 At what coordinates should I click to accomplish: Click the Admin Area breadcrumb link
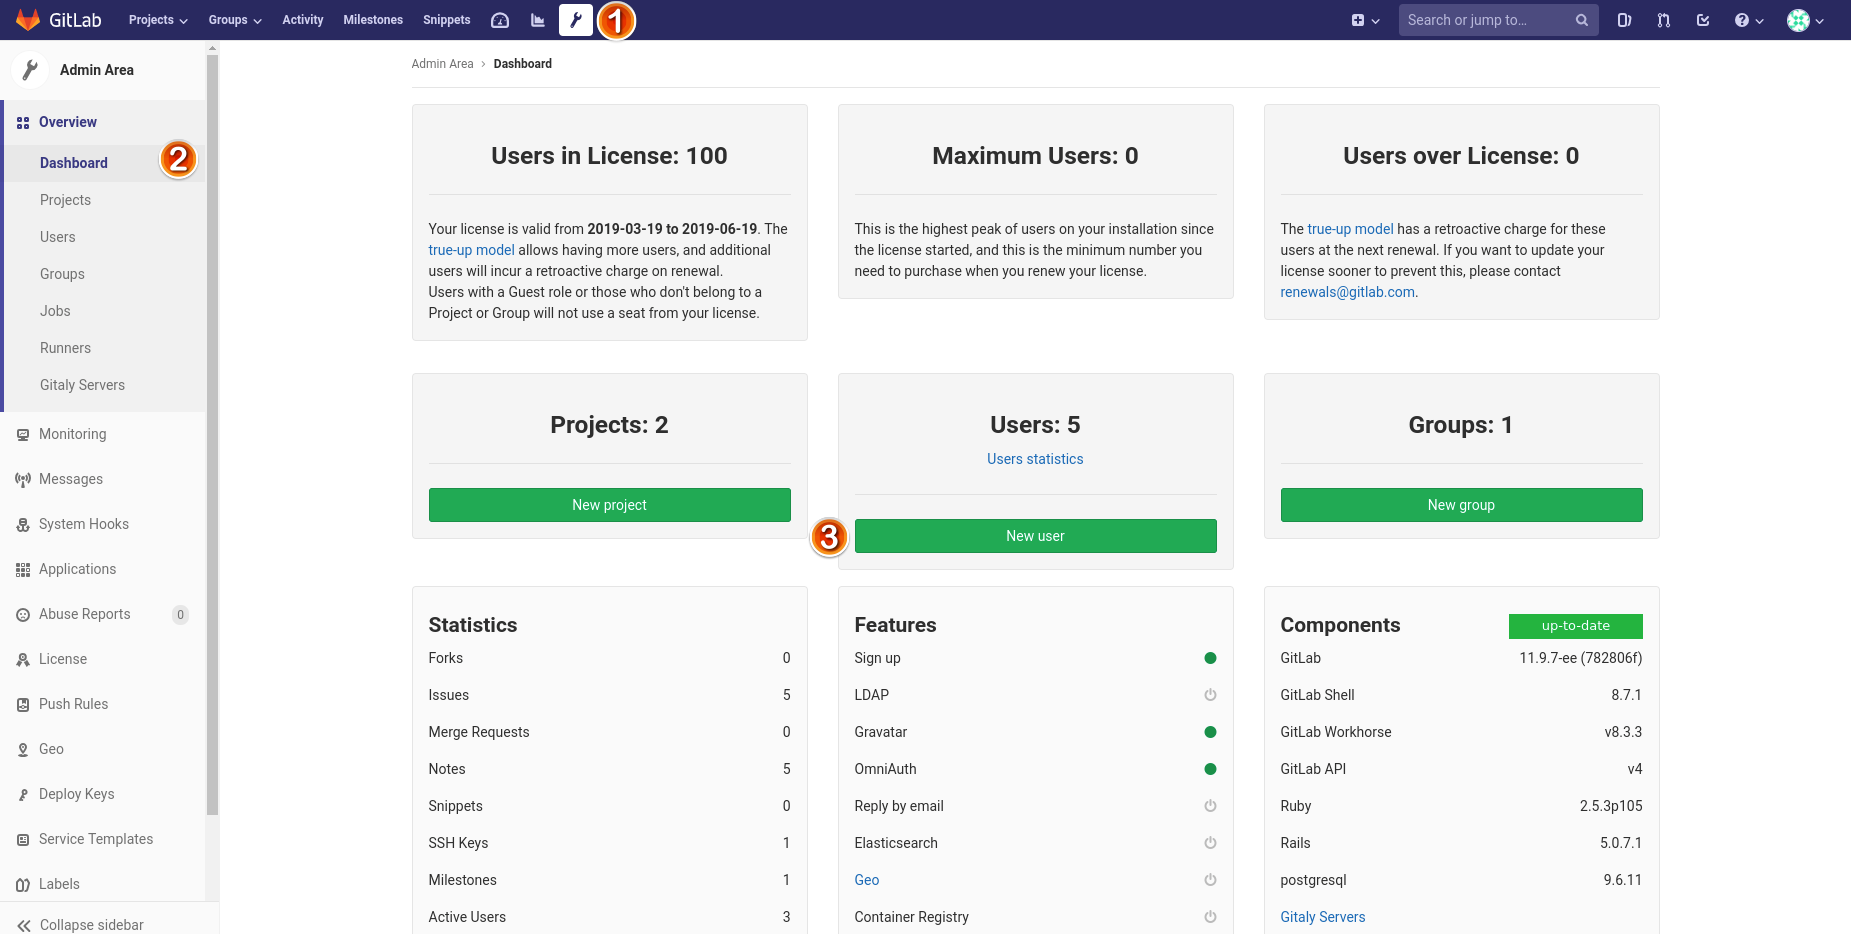pyautogui.click(x=442, y=64)
